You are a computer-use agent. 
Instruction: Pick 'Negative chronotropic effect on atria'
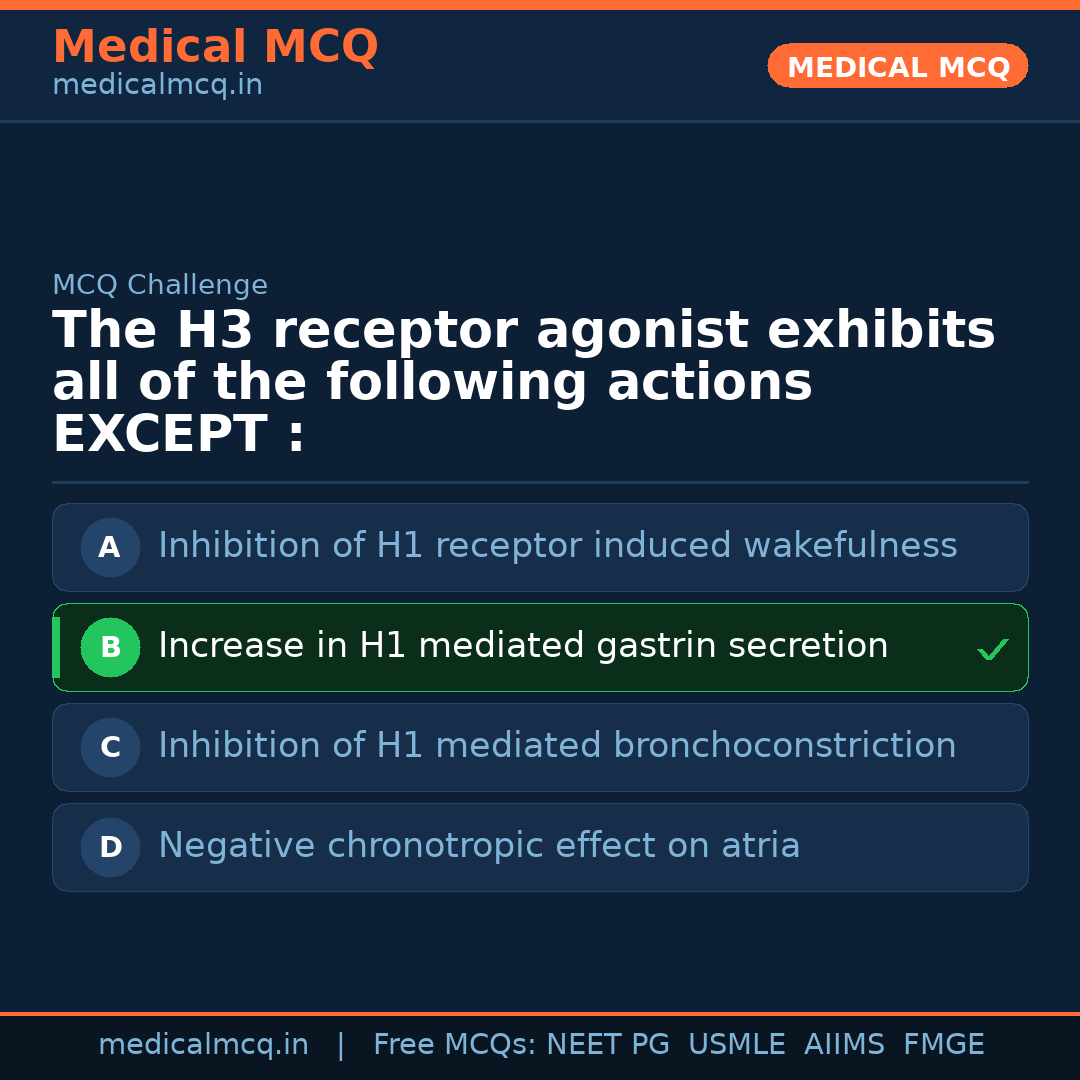(x=479, y=846)
